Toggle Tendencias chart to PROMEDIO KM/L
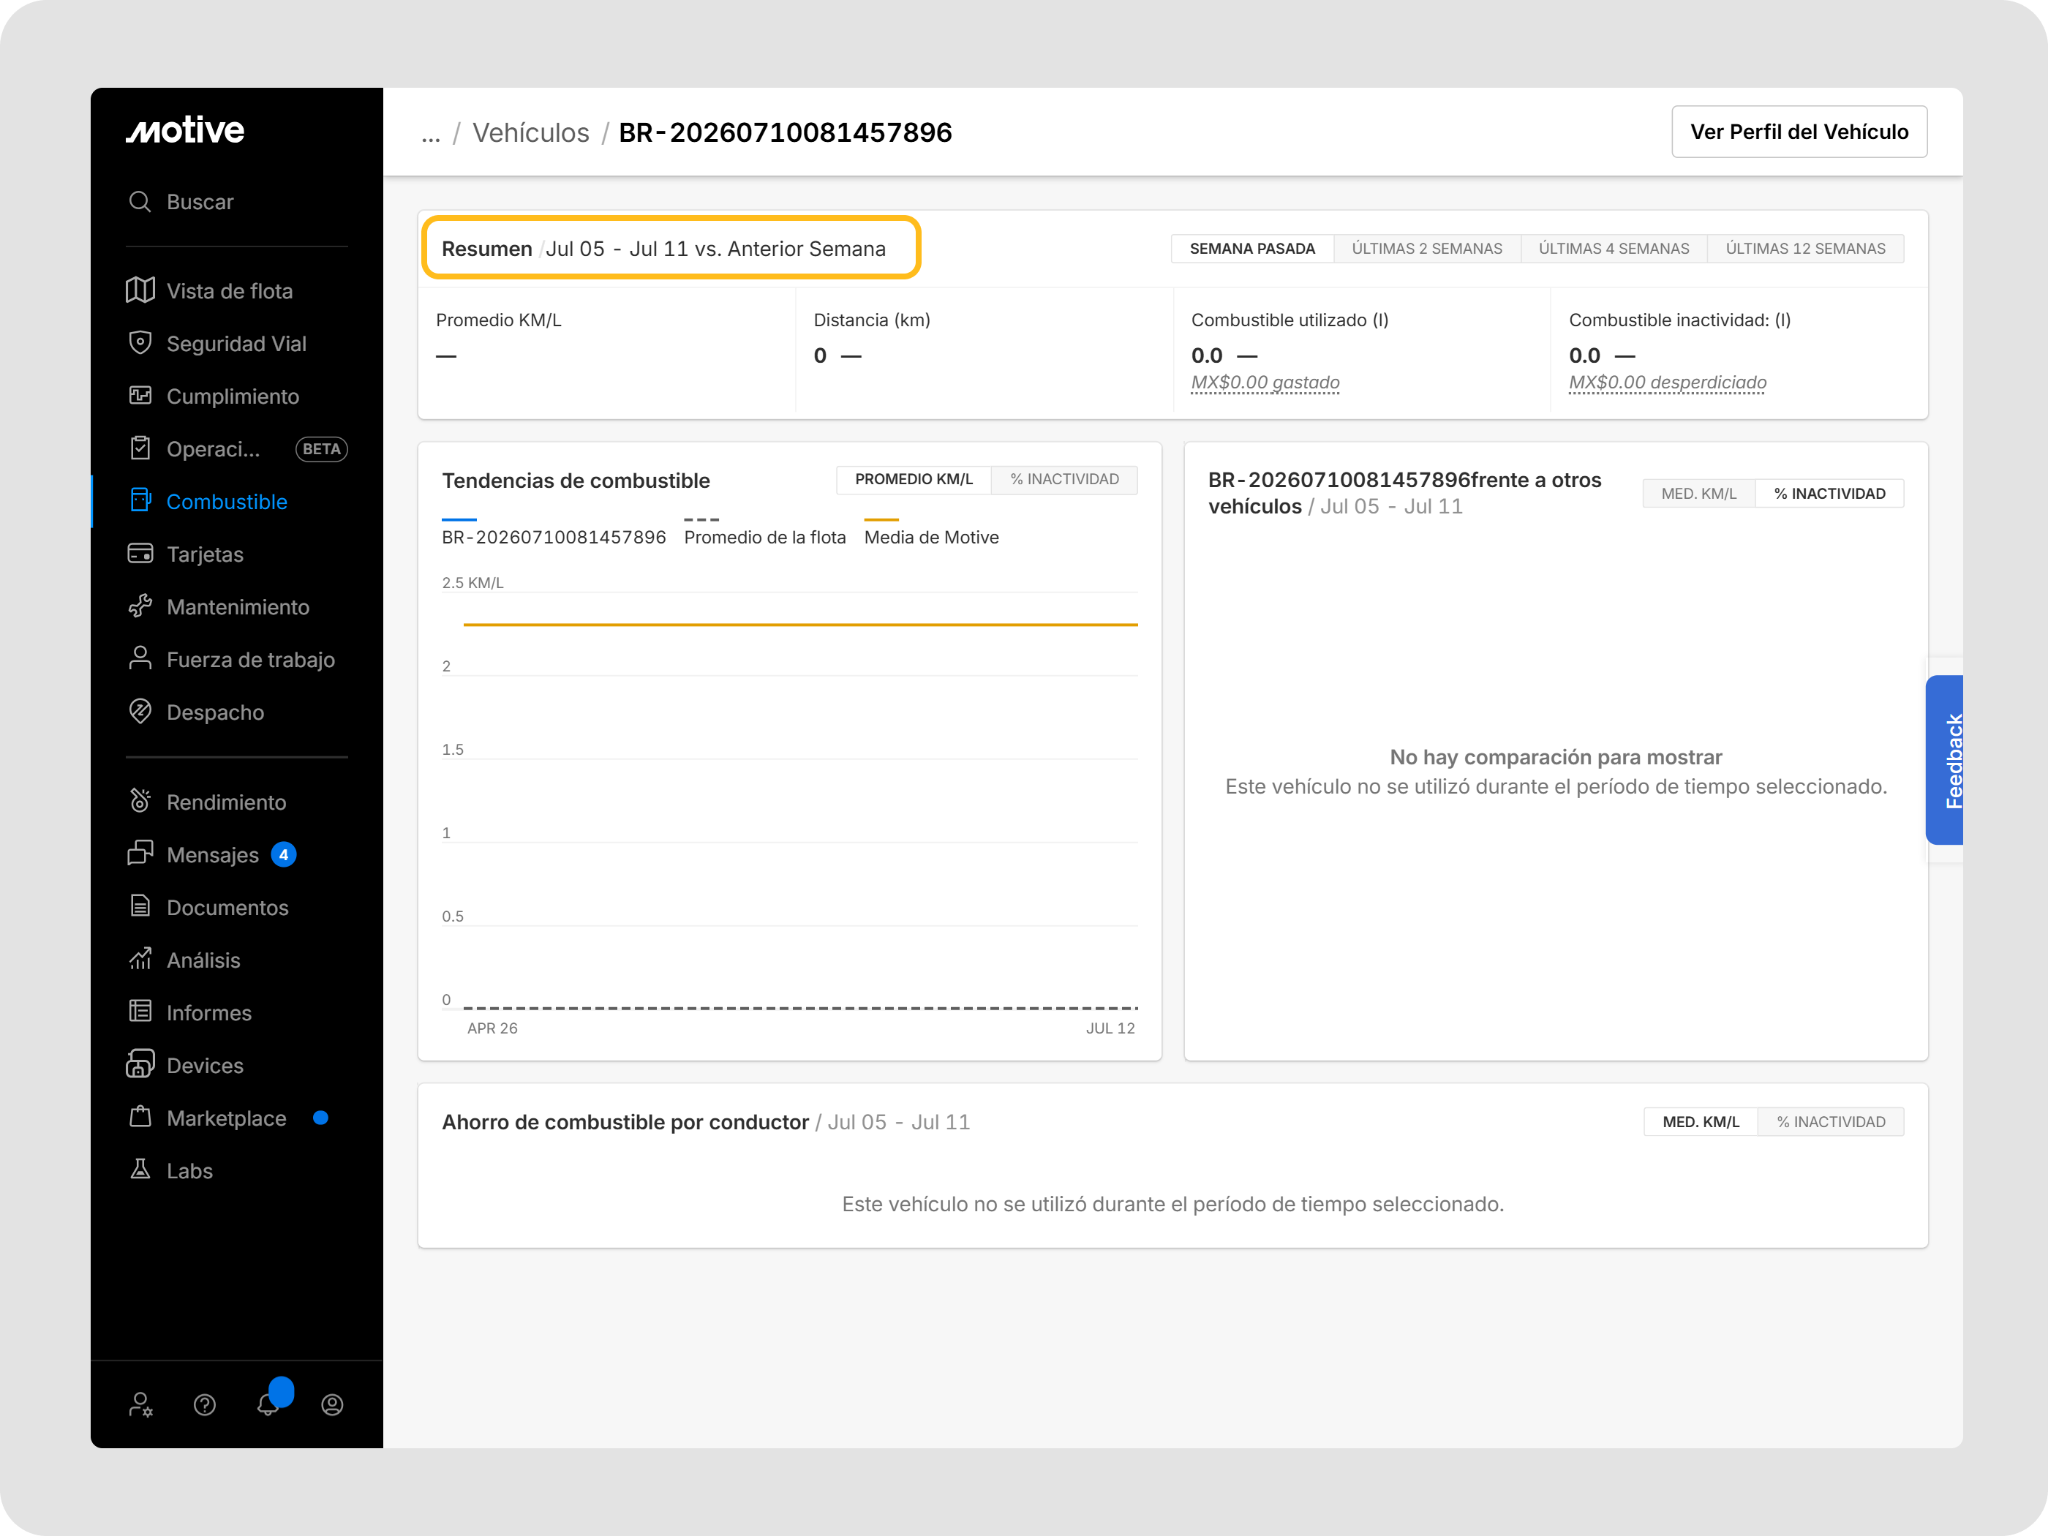The width and height of the screenshot is (2048, 1536). click(x=914, y=479)
